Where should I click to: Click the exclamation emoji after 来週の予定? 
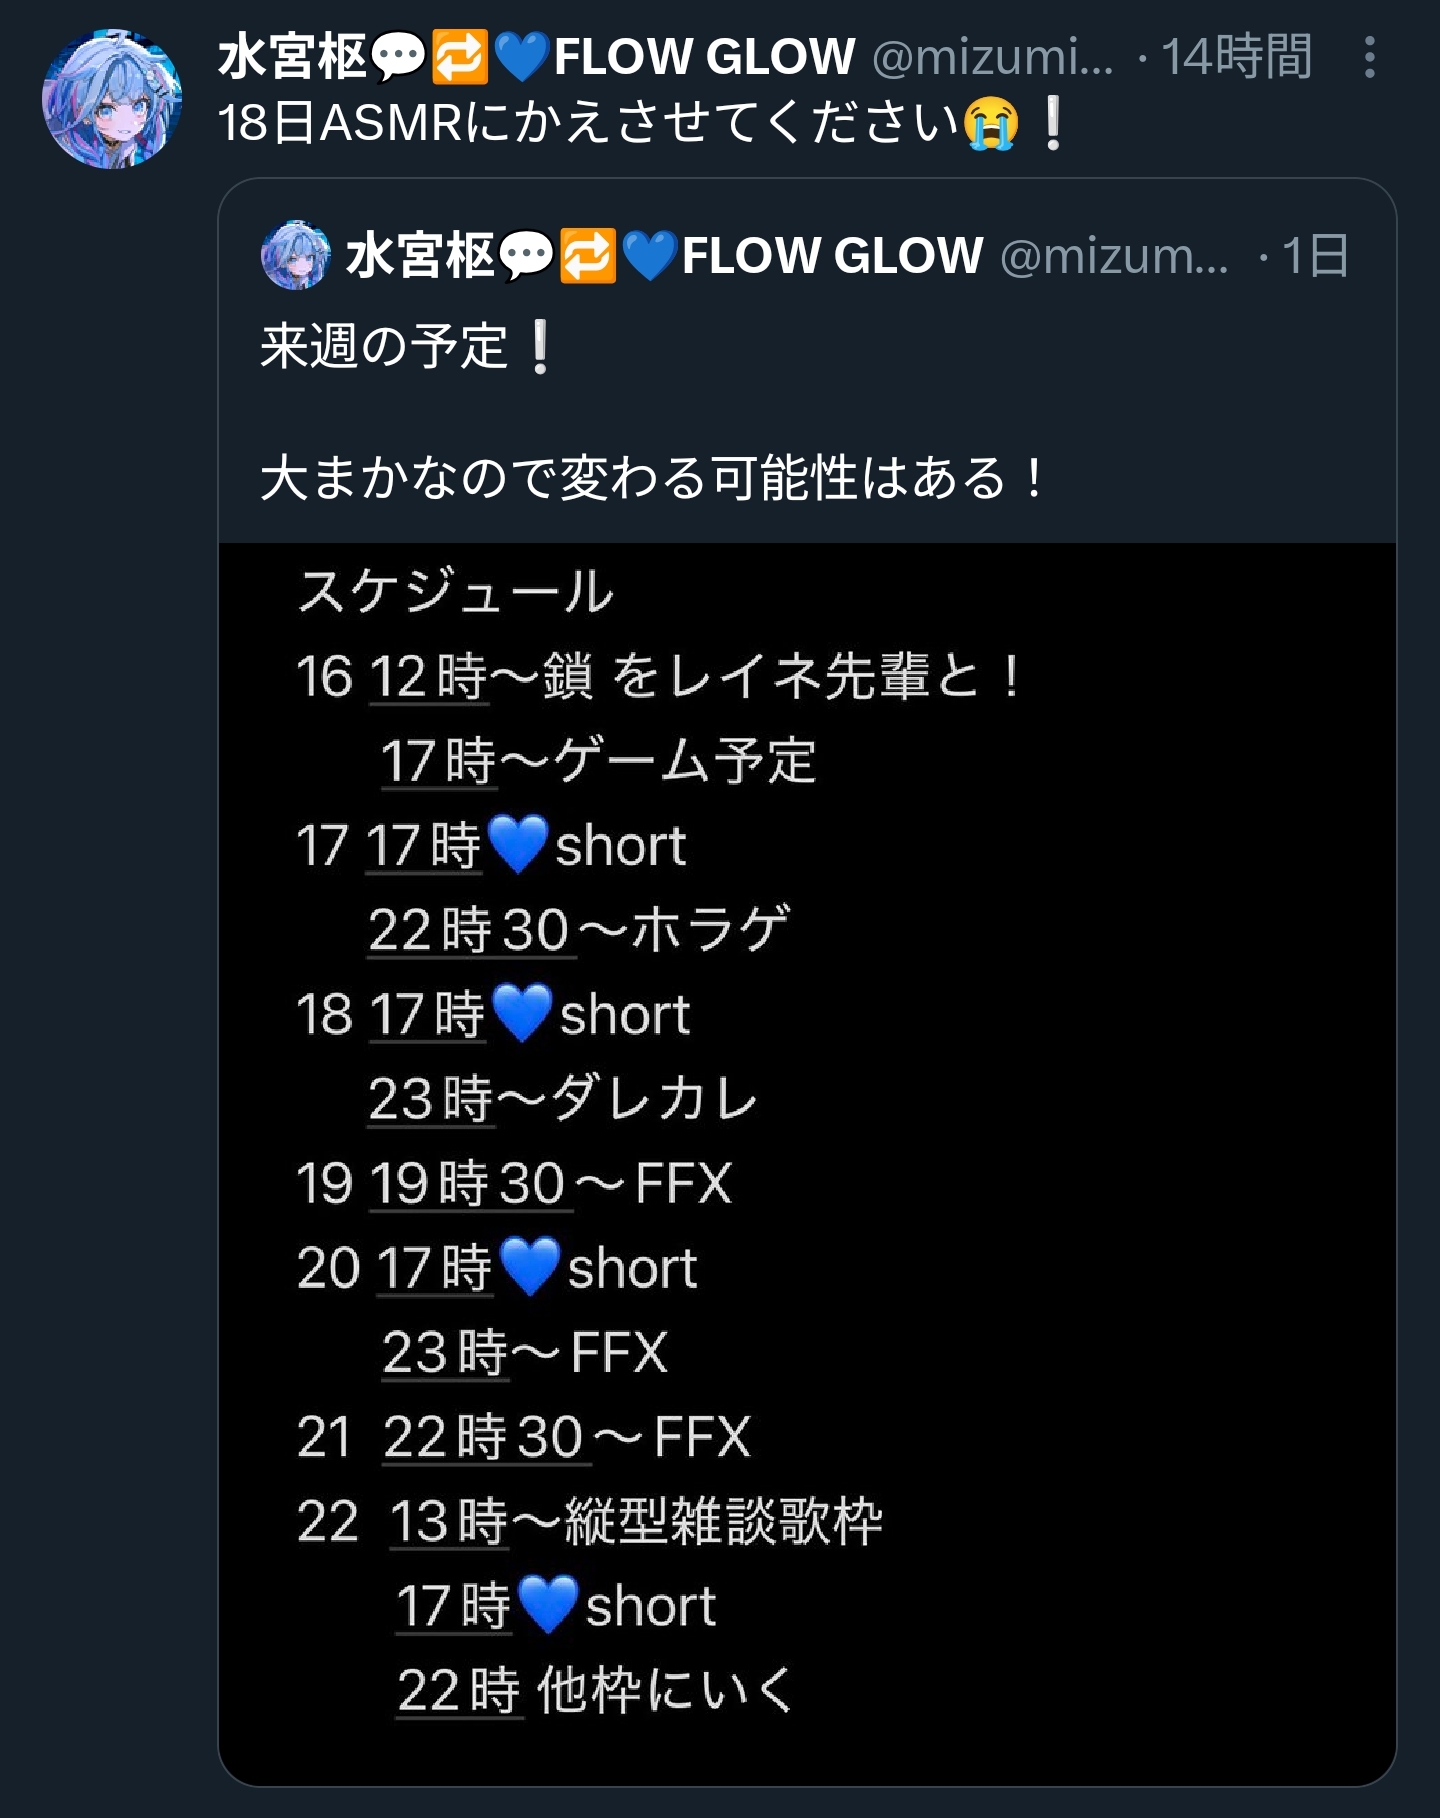(540, 348)
